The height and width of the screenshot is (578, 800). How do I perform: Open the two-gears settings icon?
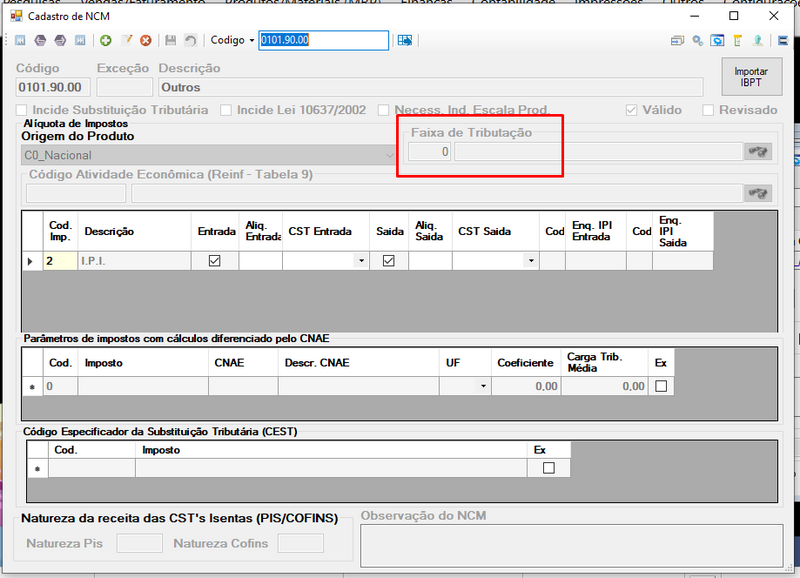click(x=697, y=40)
